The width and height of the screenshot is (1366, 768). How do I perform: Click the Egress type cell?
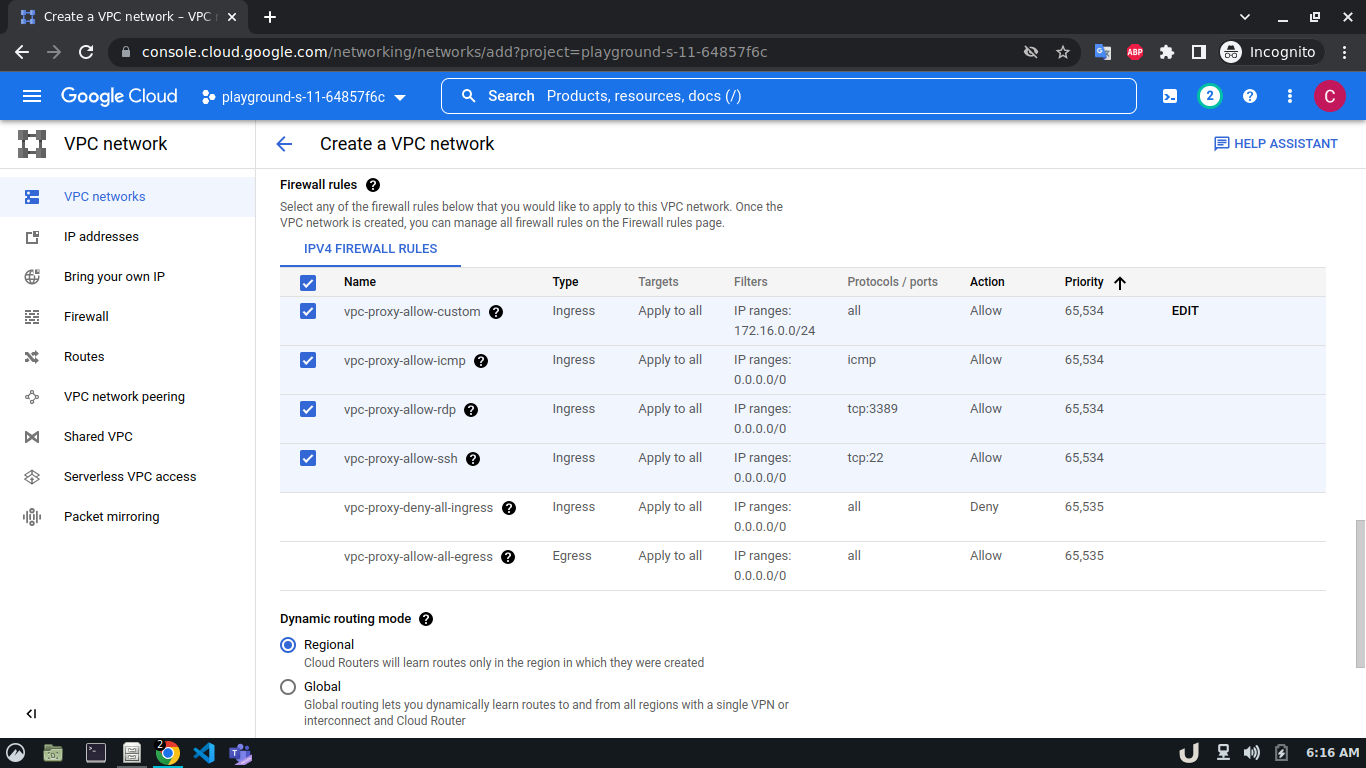click(x=572, y=556)
